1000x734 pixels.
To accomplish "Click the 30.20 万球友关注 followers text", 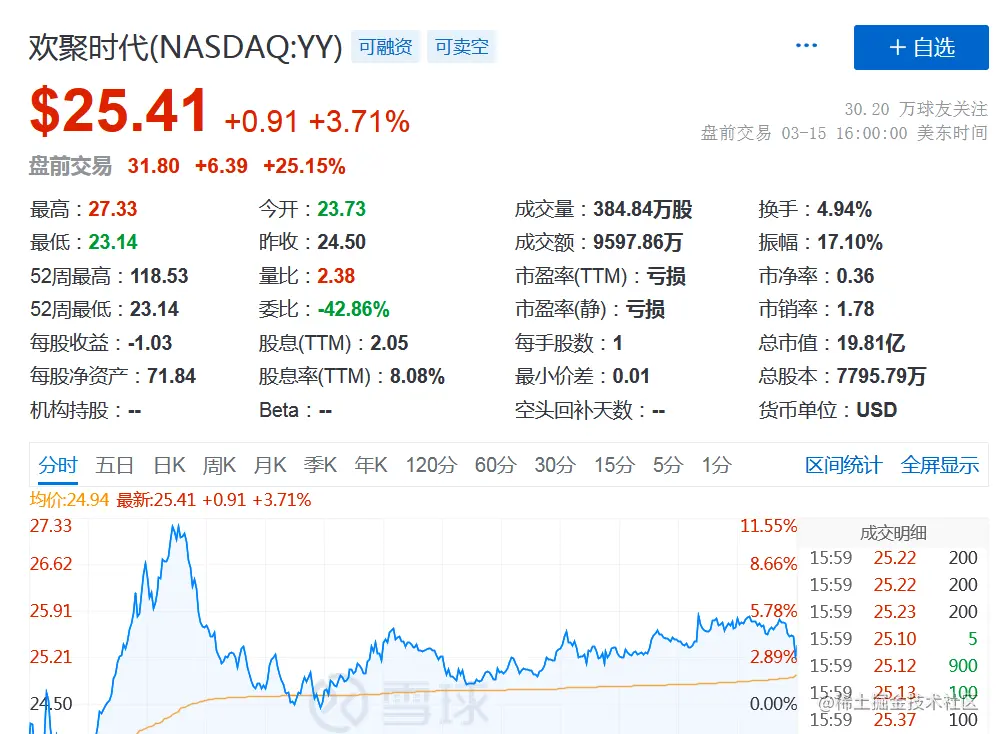I will [916, 109].
